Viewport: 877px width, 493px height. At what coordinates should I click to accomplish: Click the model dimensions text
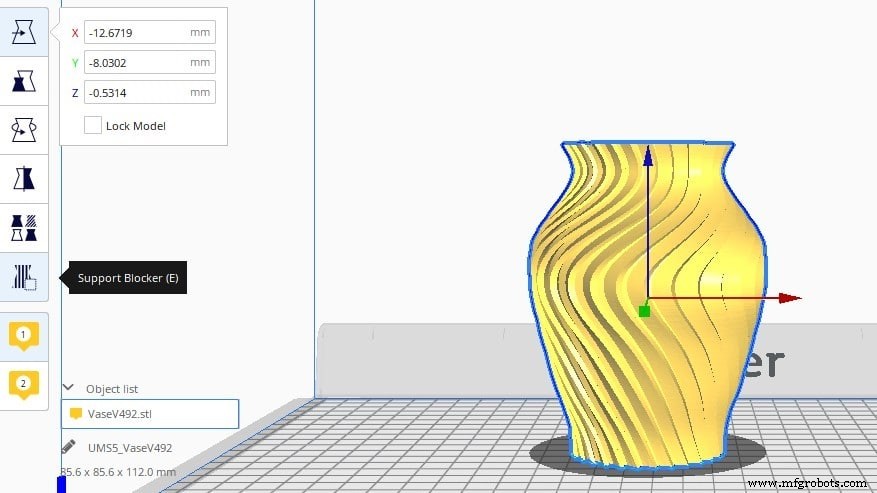pyautogui.click(x=118, y=472)
